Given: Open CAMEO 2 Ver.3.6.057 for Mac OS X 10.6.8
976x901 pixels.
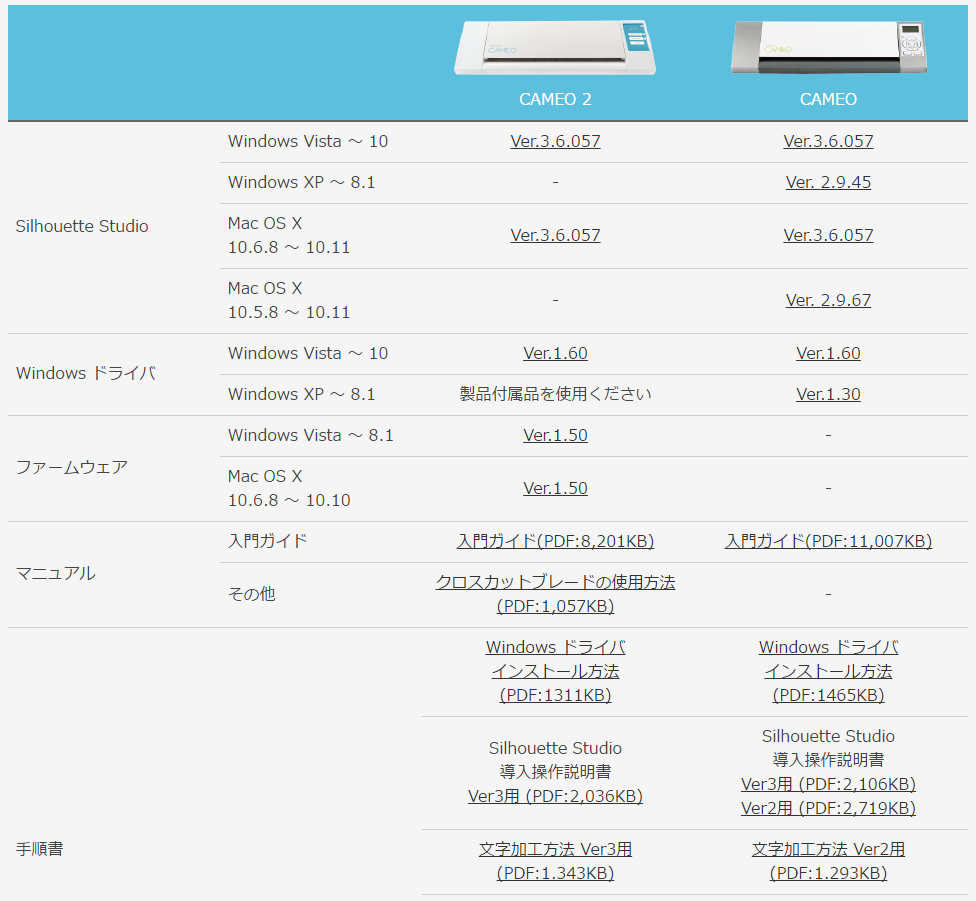Looking at the screenshot, I should [x=555, y=235].
